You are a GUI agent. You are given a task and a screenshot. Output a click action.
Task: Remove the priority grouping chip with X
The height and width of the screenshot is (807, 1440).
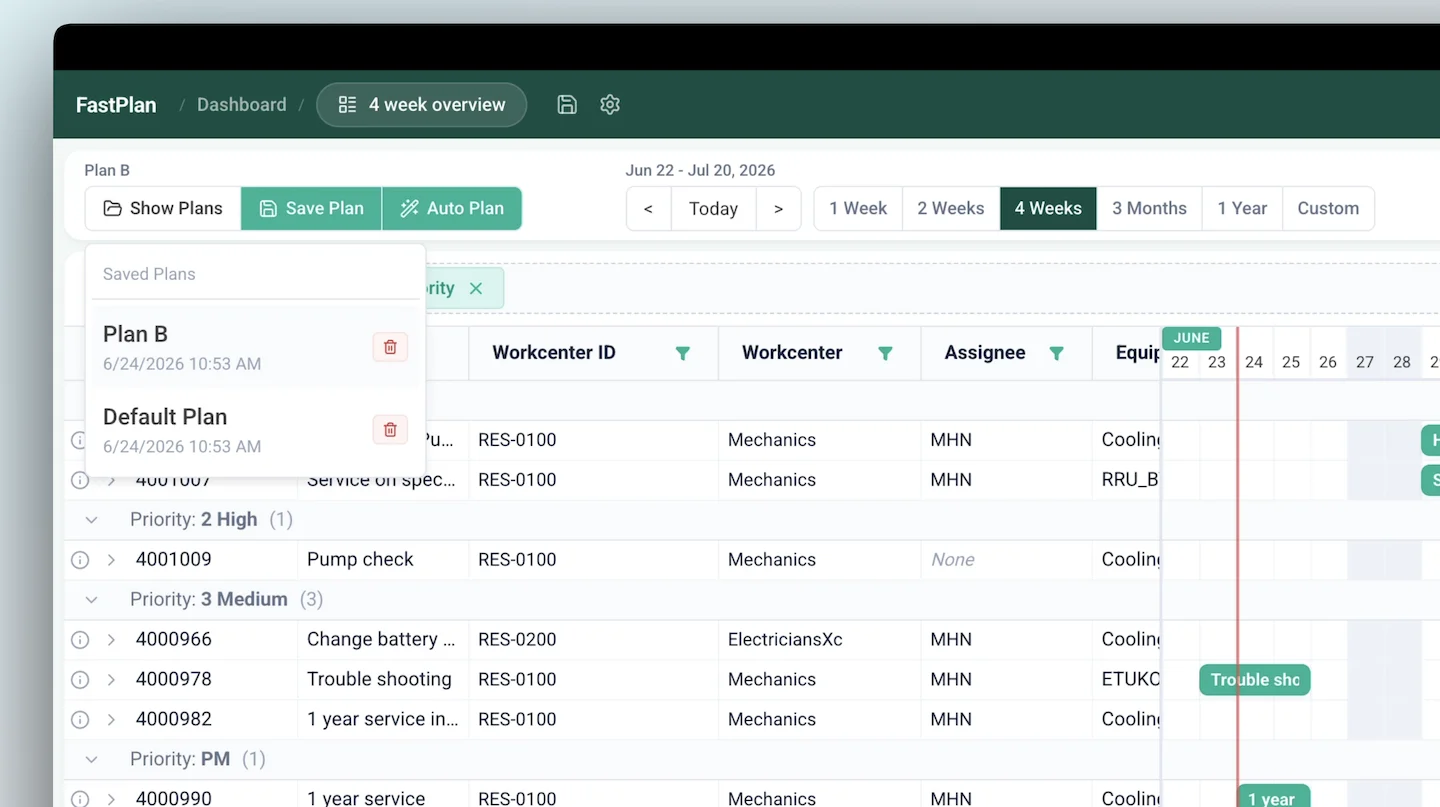tap(476, 288)
